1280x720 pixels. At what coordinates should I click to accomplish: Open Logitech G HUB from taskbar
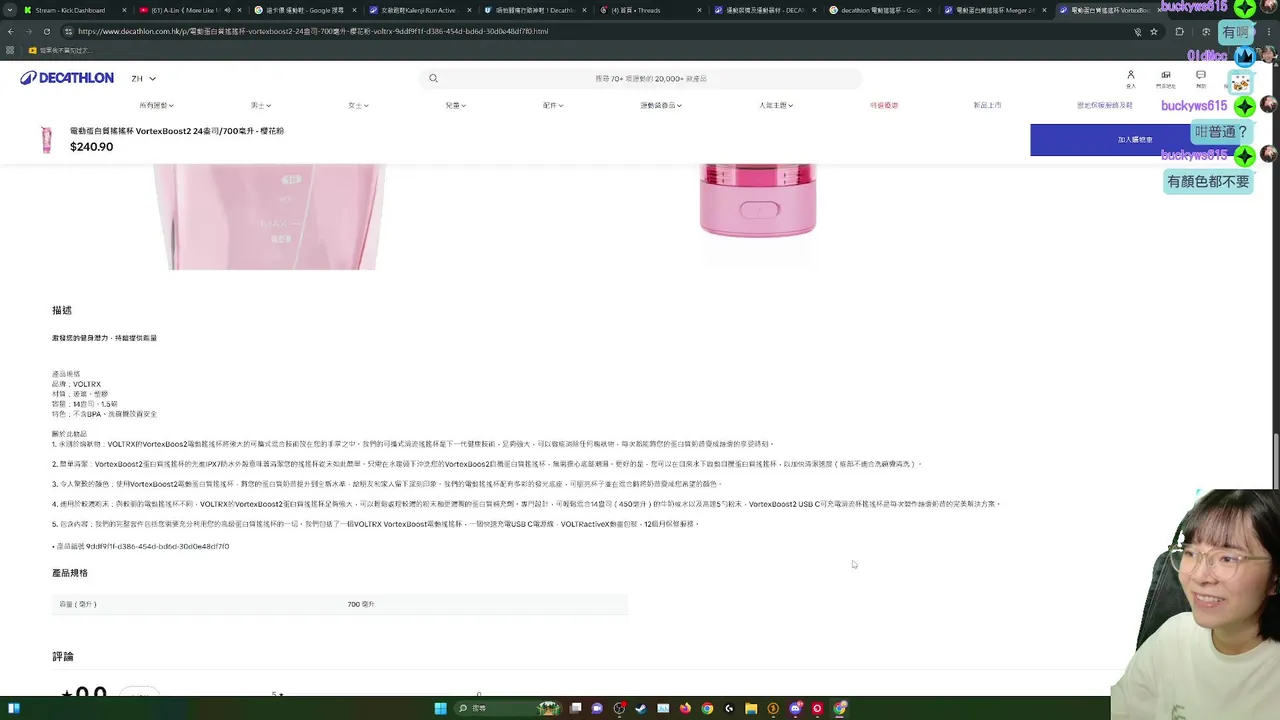729,708
